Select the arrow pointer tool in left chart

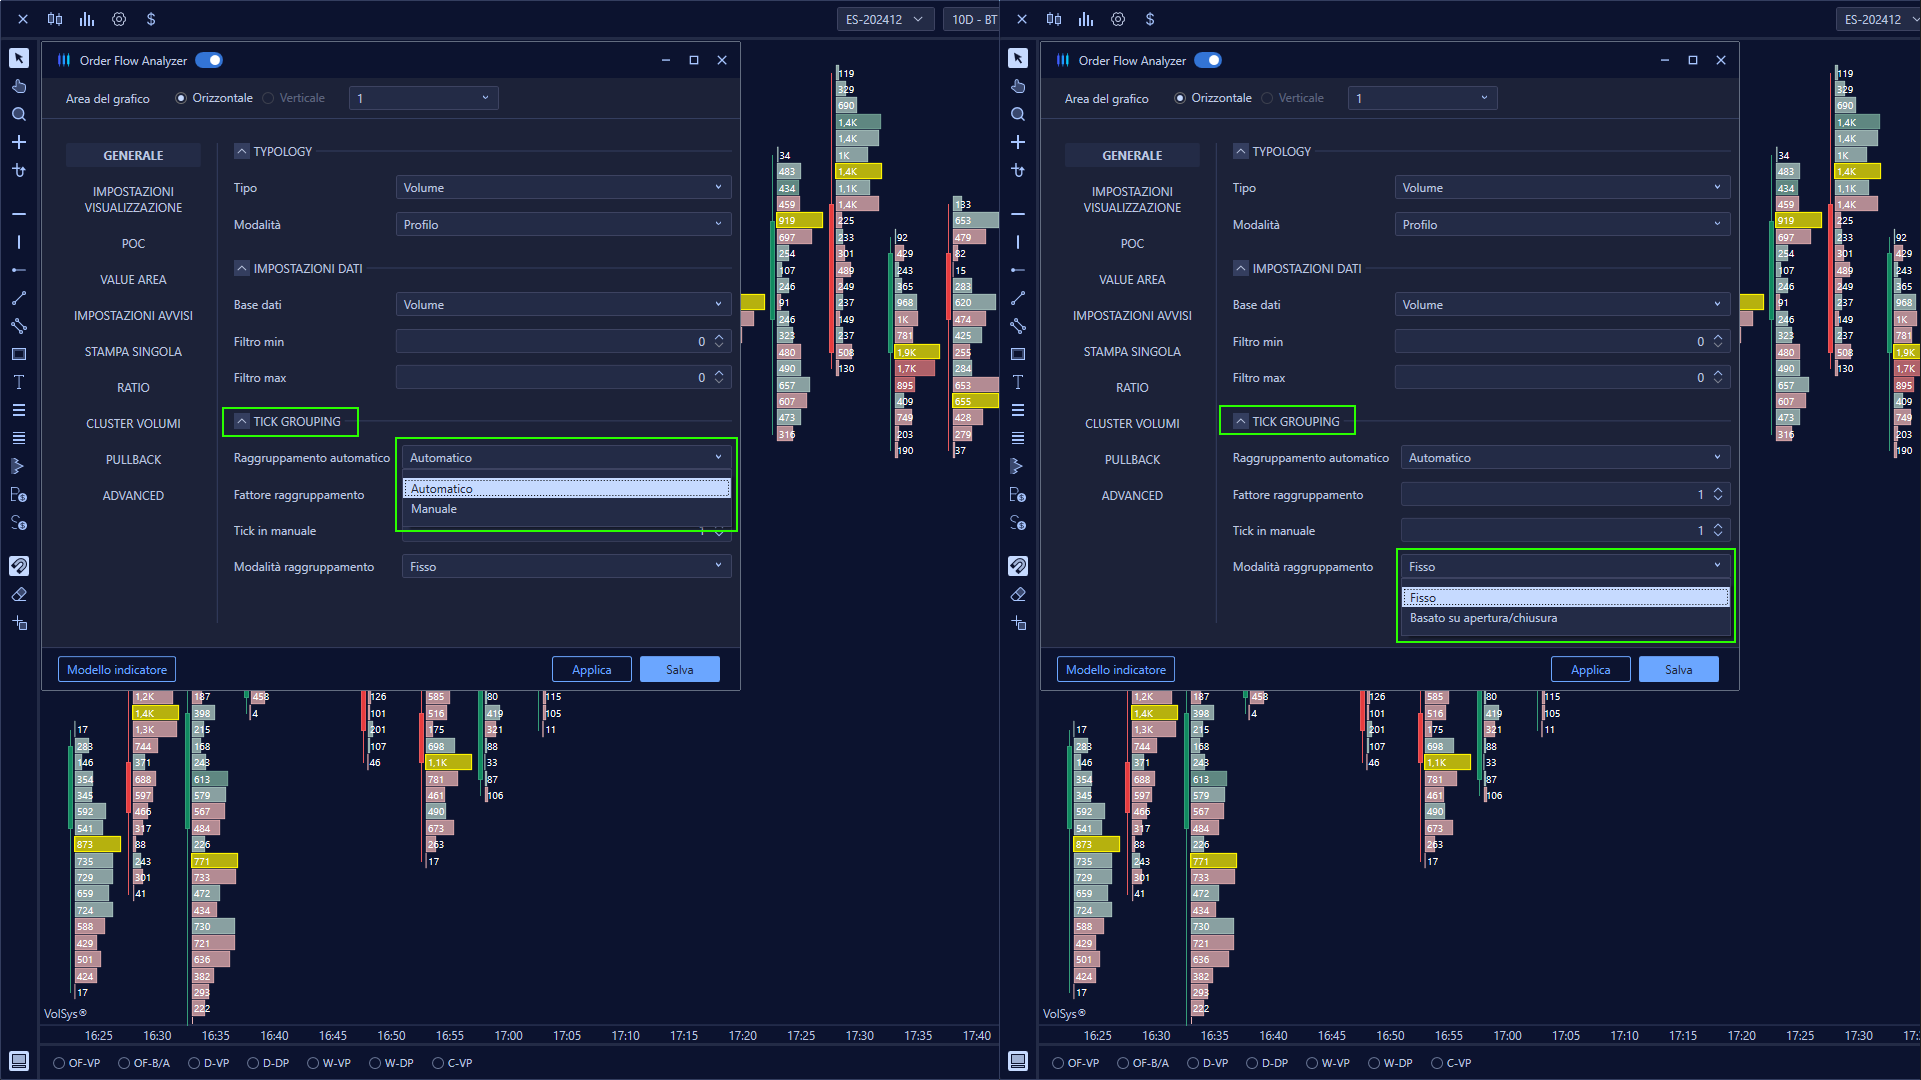(x=19, y=58)
